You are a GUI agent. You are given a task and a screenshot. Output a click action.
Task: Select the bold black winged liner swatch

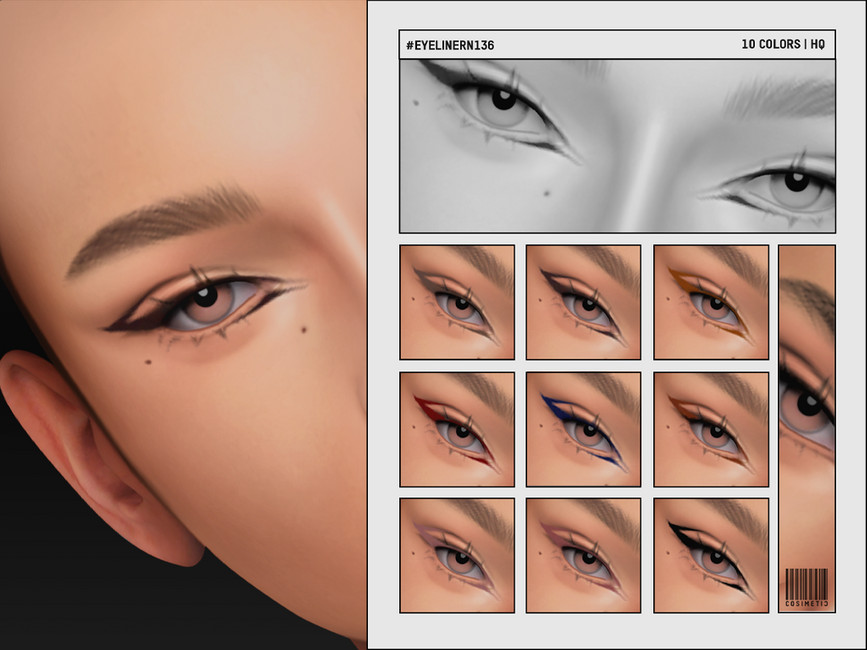(712, 555)
